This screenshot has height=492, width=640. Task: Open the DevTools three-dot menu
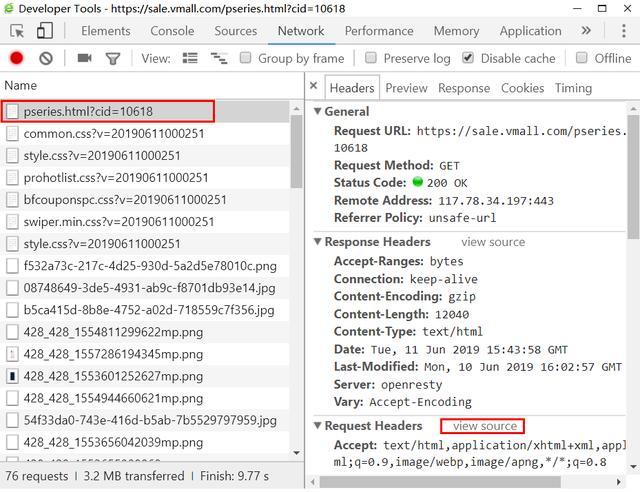click(x=623, y=31)
